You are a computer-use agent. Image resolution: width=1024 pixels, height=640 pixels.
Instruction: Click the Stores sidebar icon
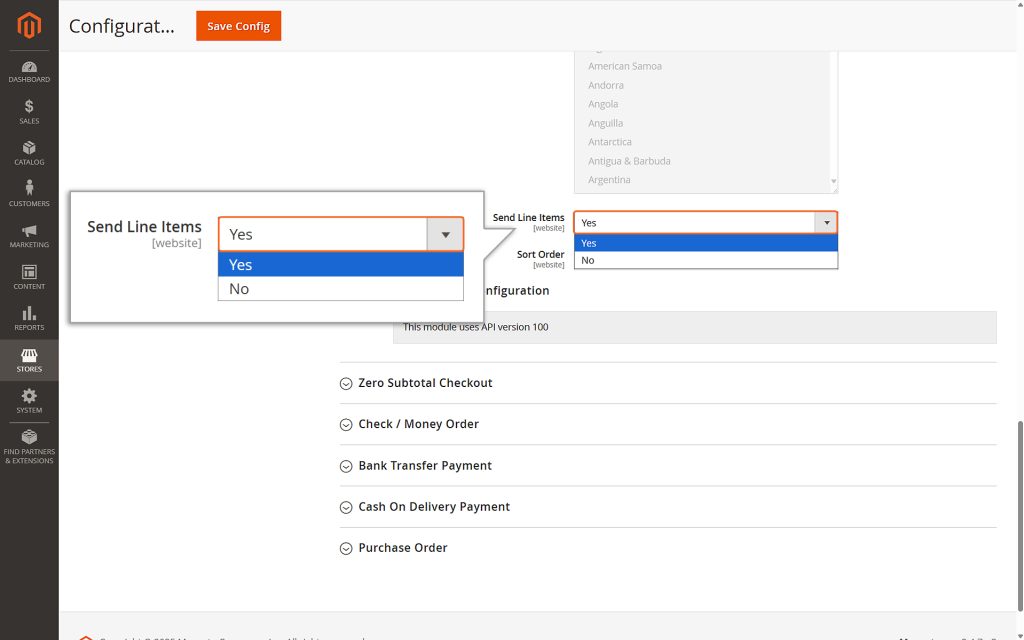(x=29, y=360)
